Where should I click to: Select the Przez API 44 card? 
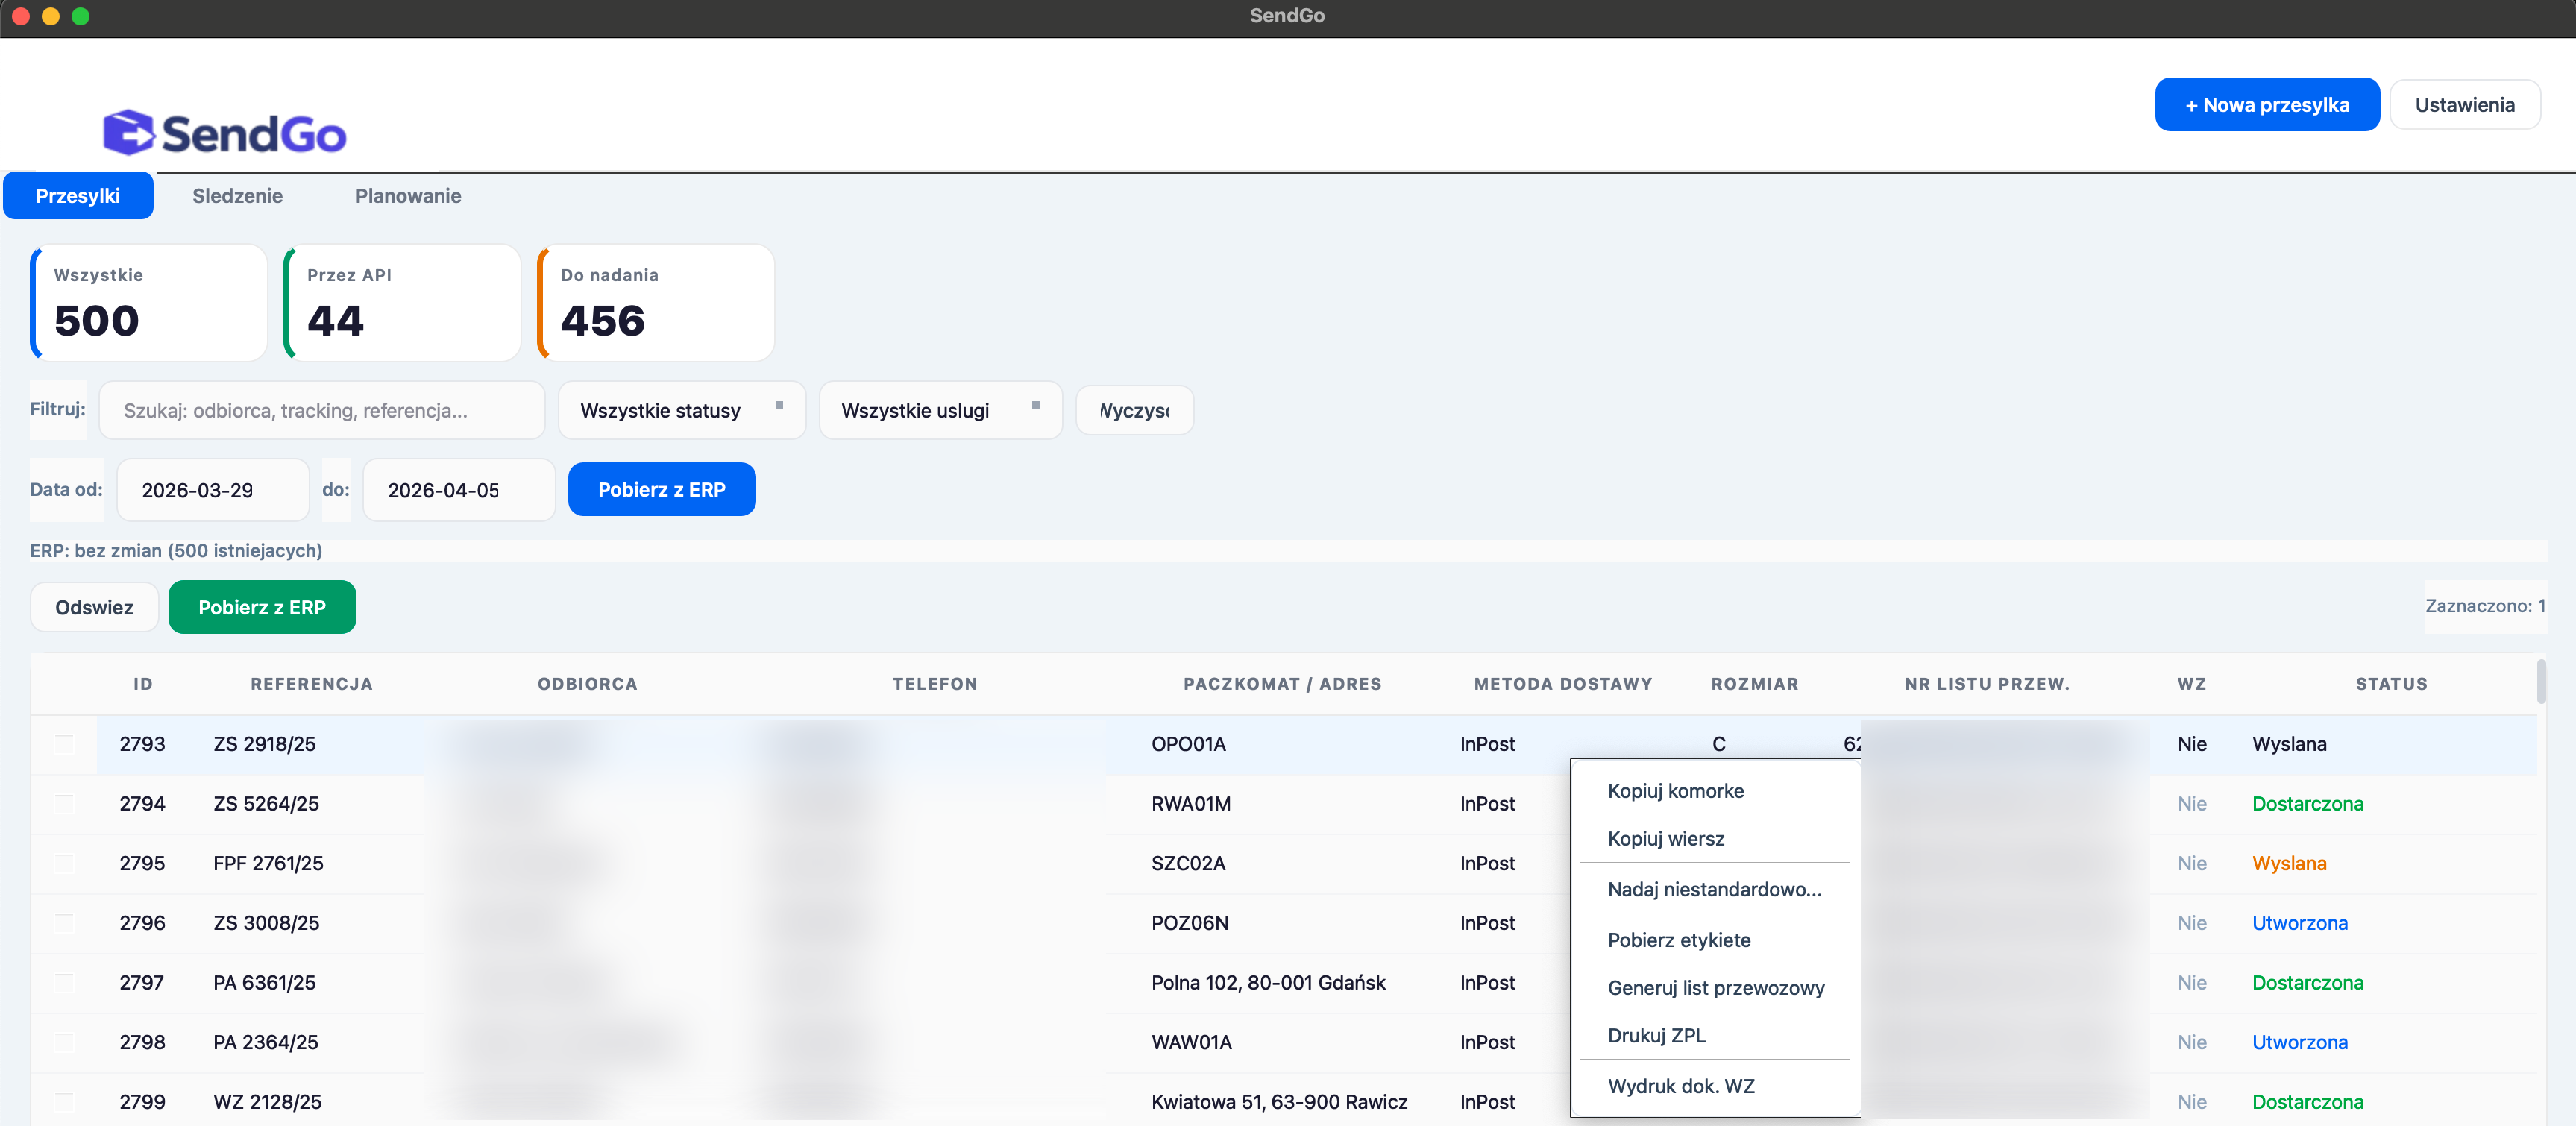pos(402,303)
